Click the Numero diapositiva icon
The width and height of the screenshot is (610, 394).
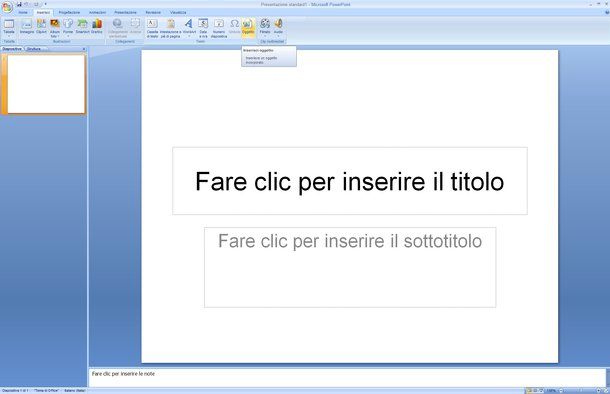(x=219, y=24)
